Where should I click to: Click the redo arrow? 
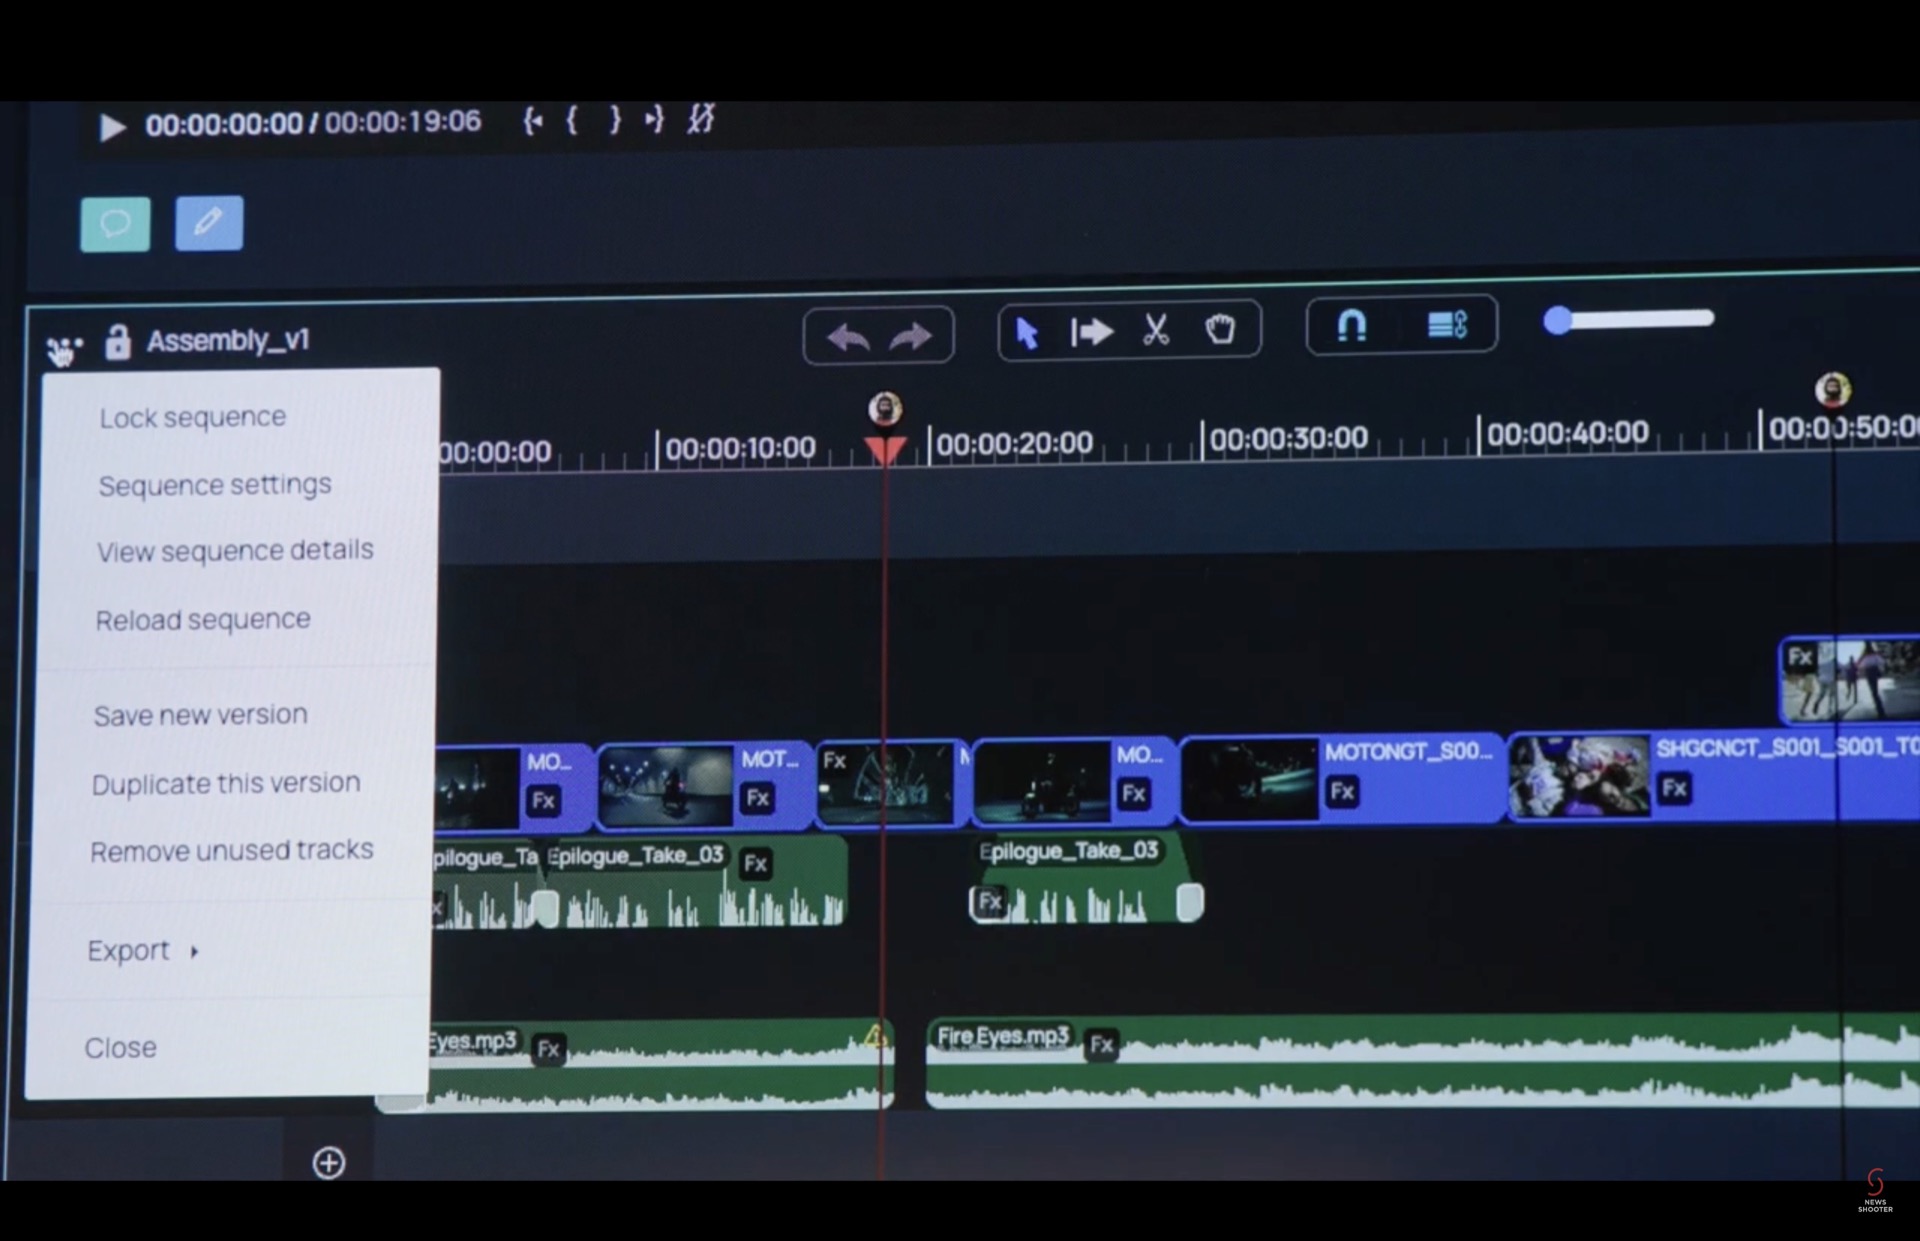912,337
